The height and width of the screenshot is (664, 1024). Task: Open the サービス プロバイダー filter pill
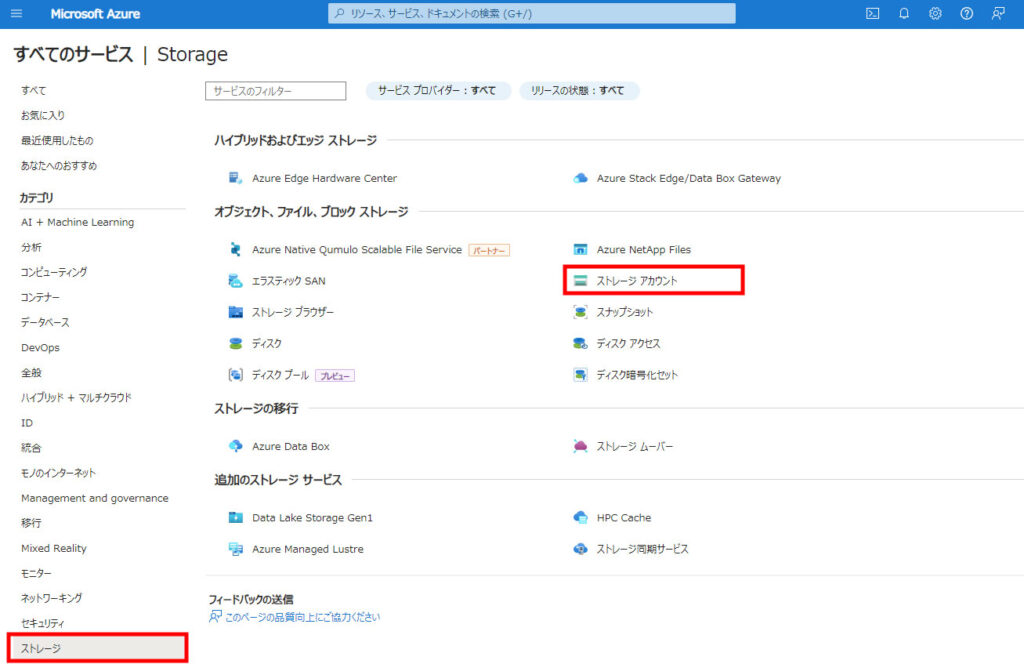(x=437, y=91)
